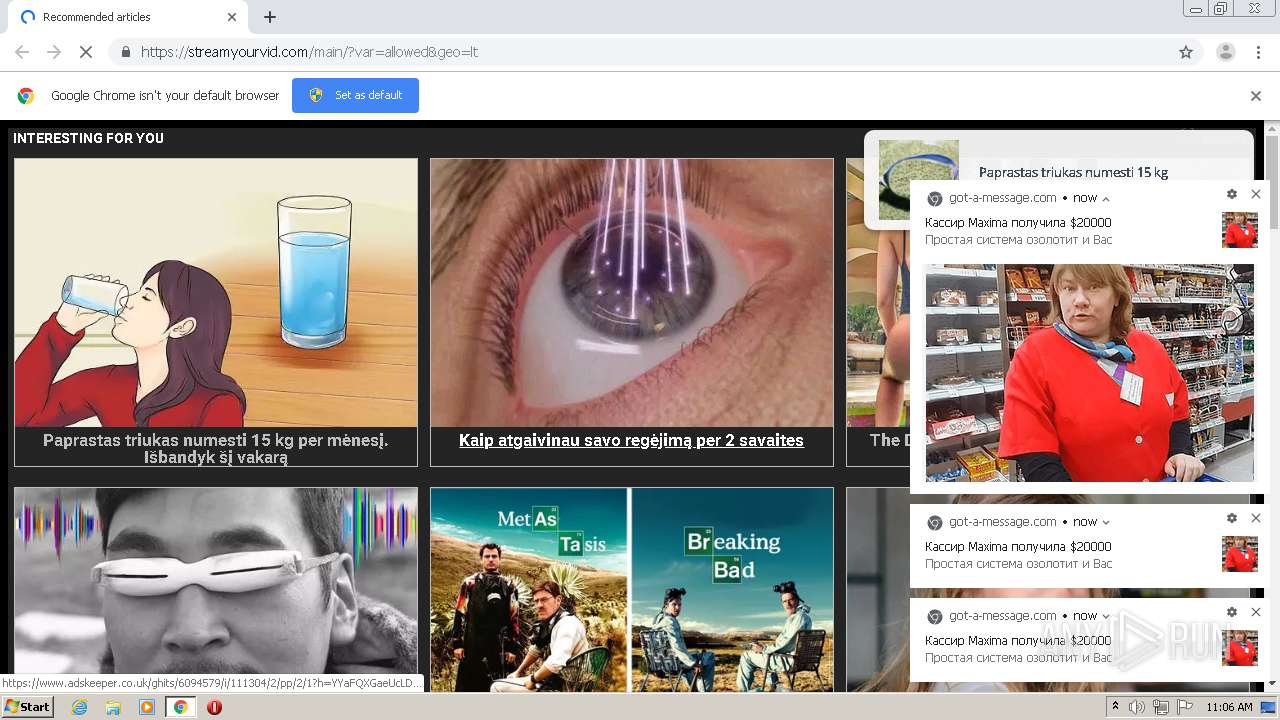Click the padlock site info icon
Image resolution: width=1280 pixels, height=720 pixels.
coord(125,52)
